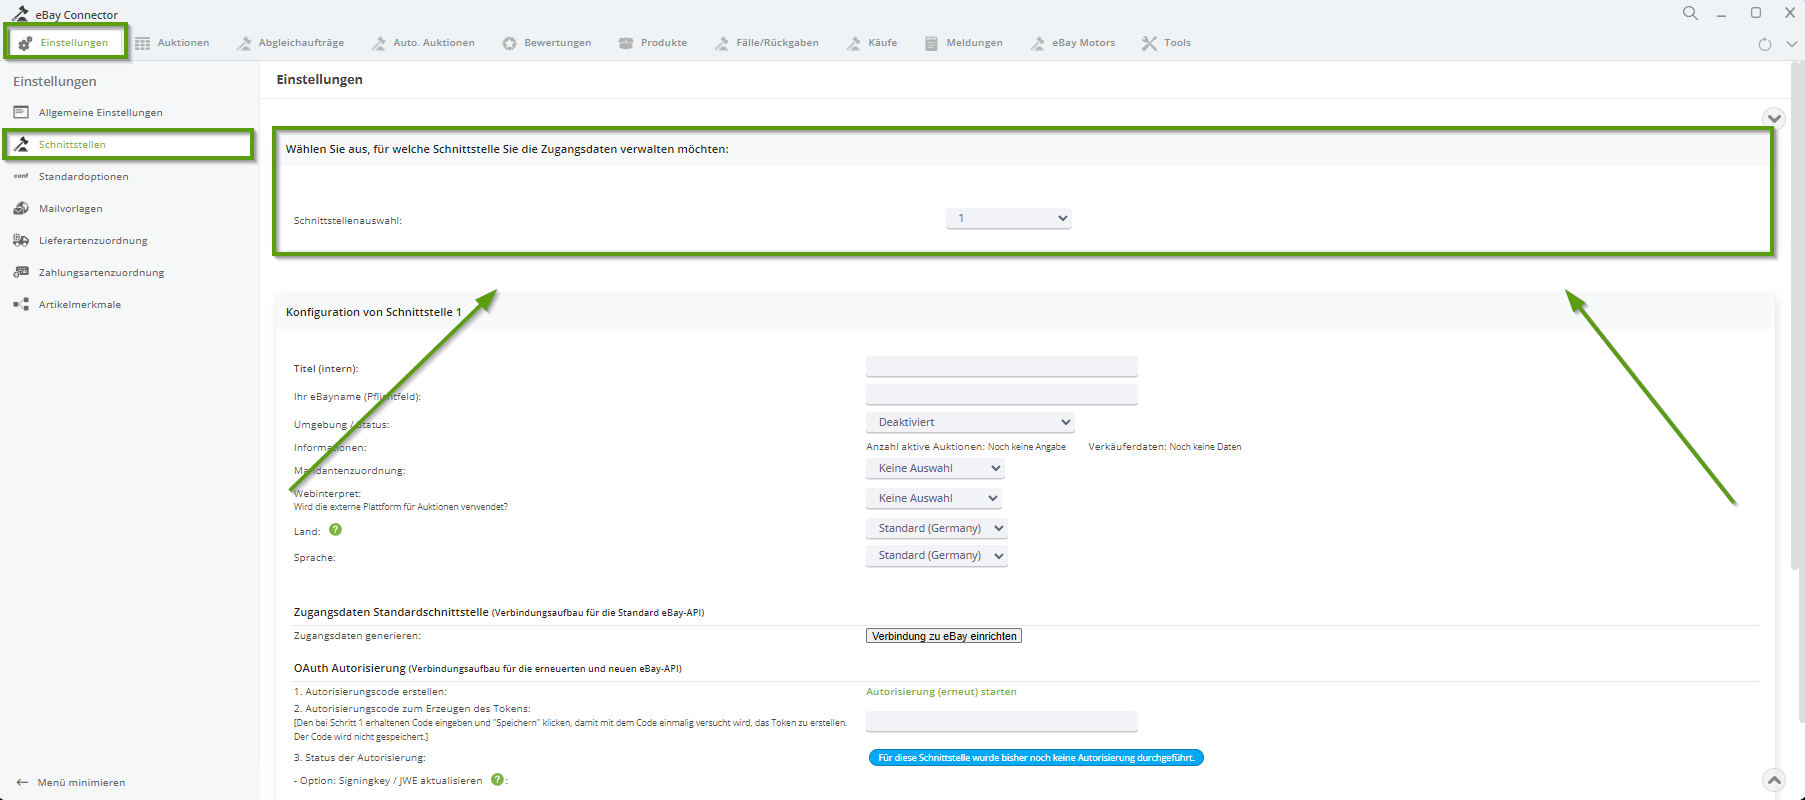Click the help icon beside Land

click(335, 530)
